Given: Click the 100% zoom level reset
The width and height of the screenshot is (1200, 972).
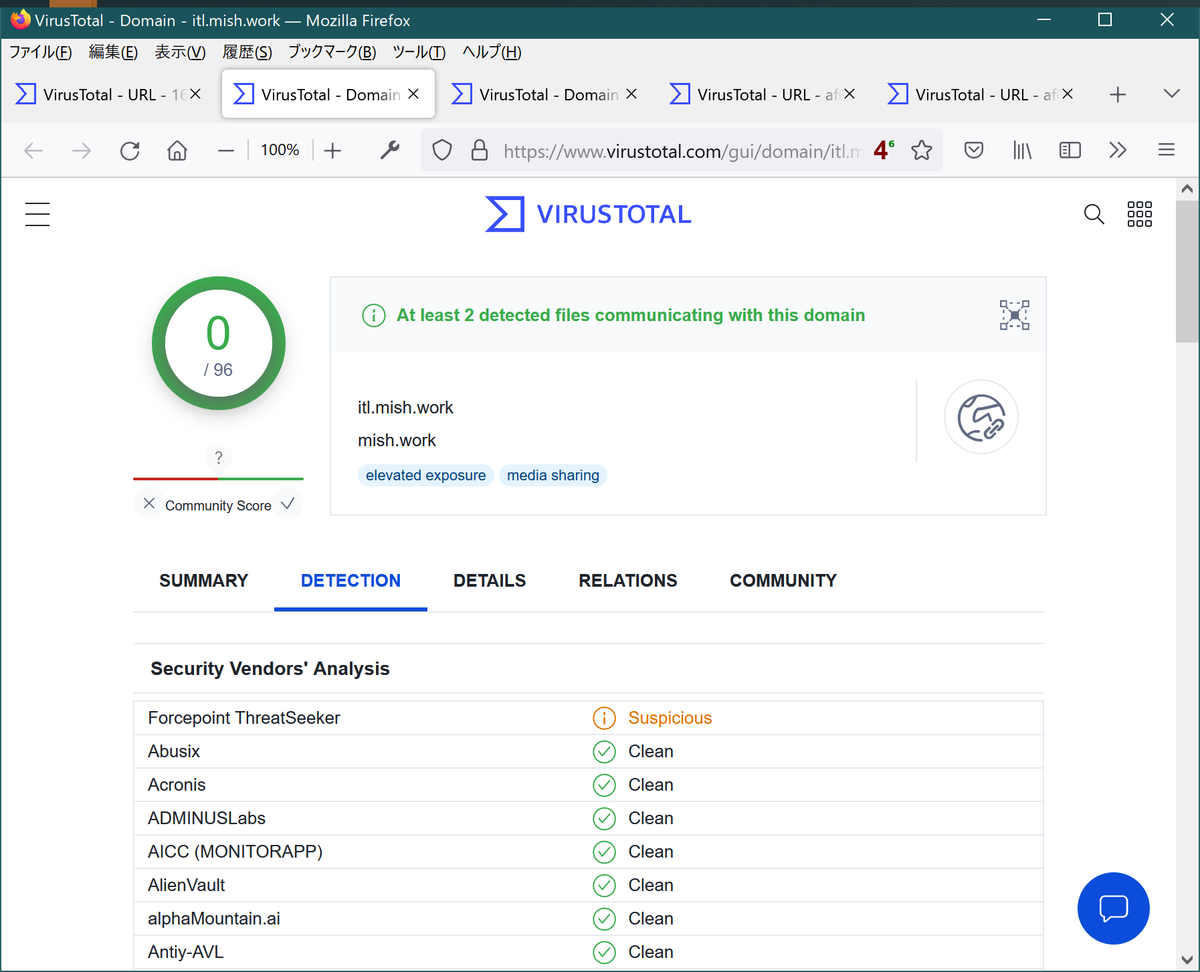Looking at the screenshot, I should [280, 150].
